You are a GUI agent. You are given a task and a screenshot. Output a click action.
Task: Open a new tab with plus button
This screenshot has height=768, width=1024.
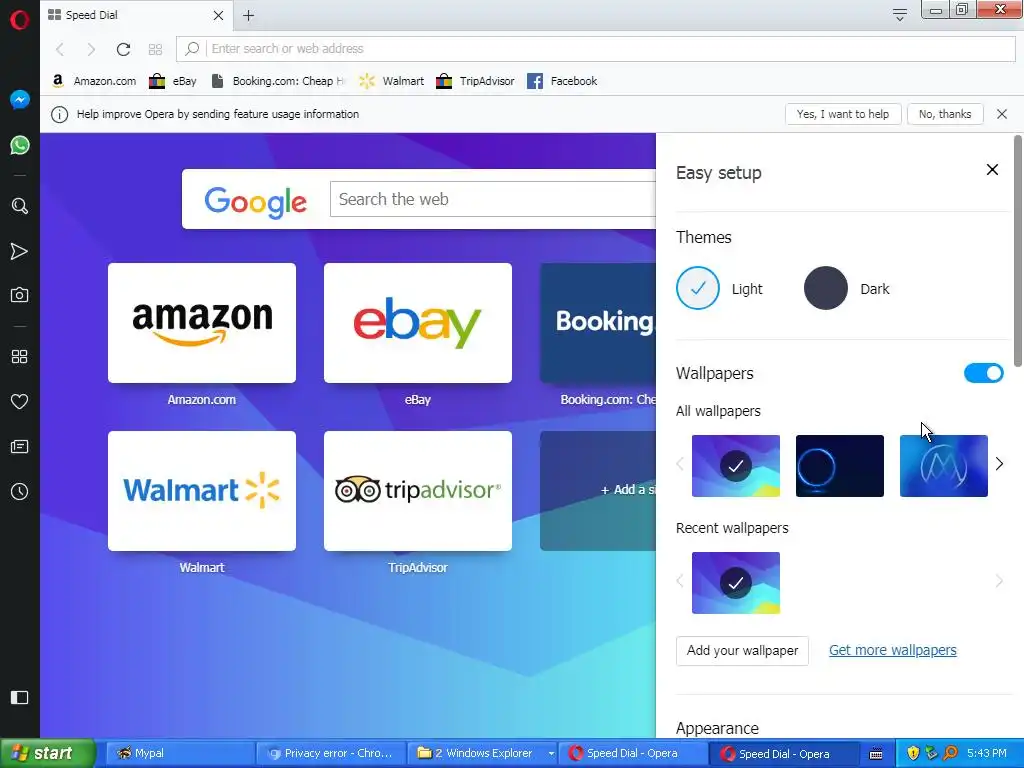click(248, 16)
